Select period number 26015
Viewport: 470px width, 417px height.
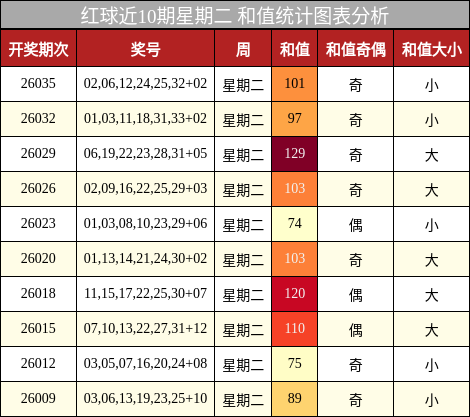38,328
